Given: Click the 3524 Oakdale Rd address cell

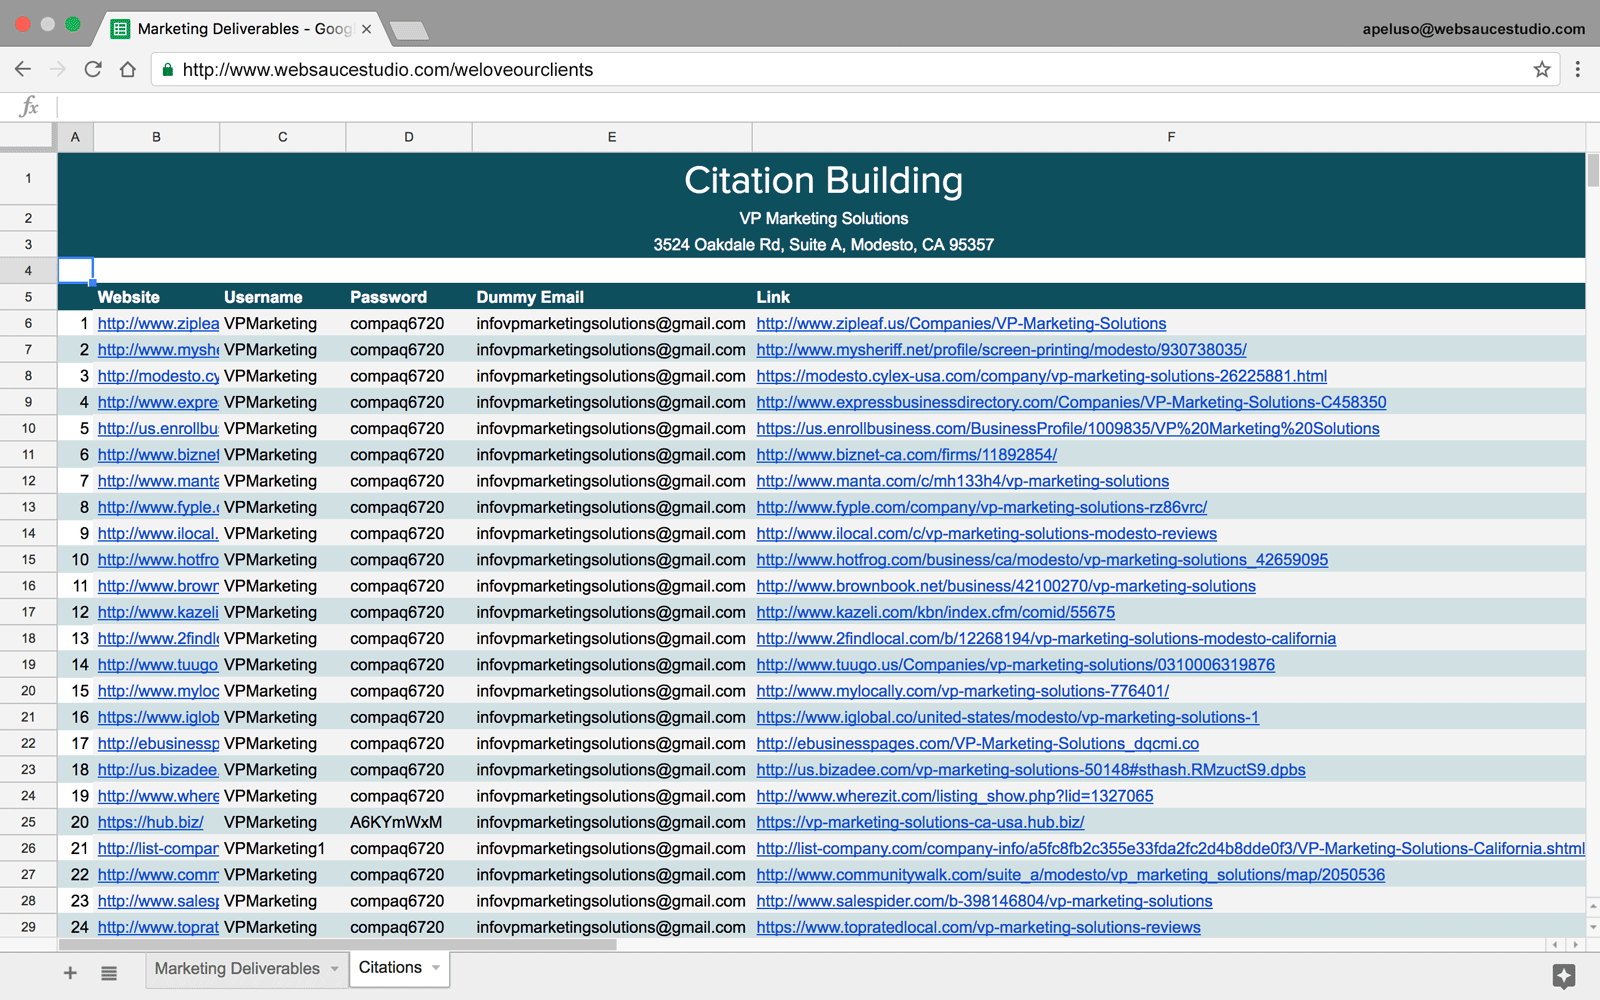Looking at the screenshot, I should (823, 245).
